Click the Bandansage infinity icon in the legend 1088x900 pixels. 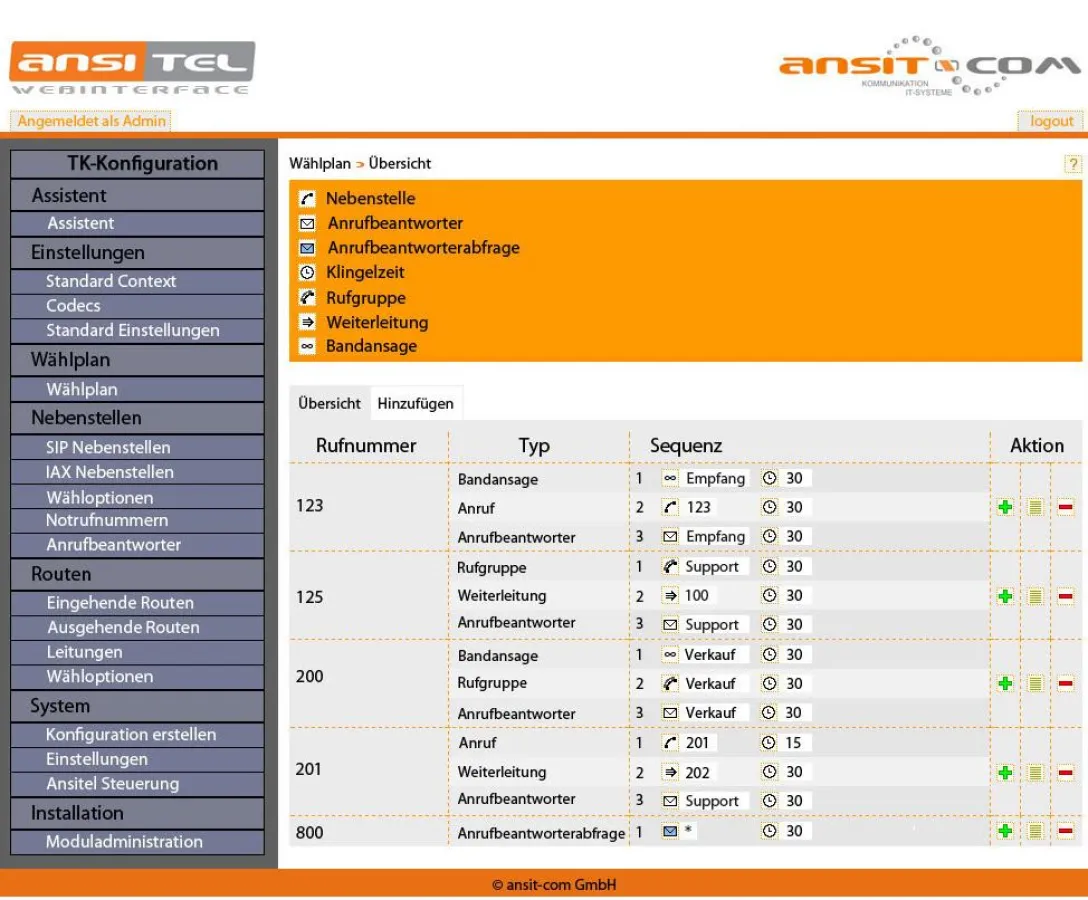(x=305, y=346)
